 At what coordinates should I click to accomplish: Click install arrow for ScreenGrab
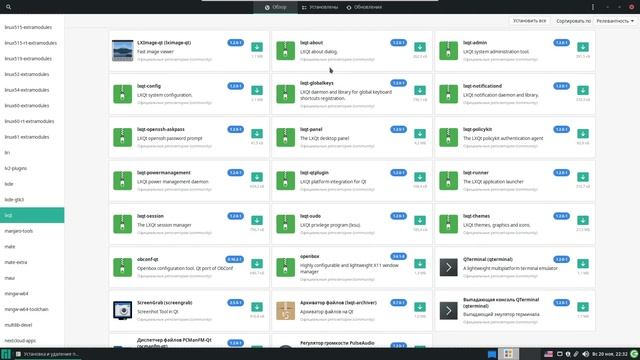click(257, 307)
